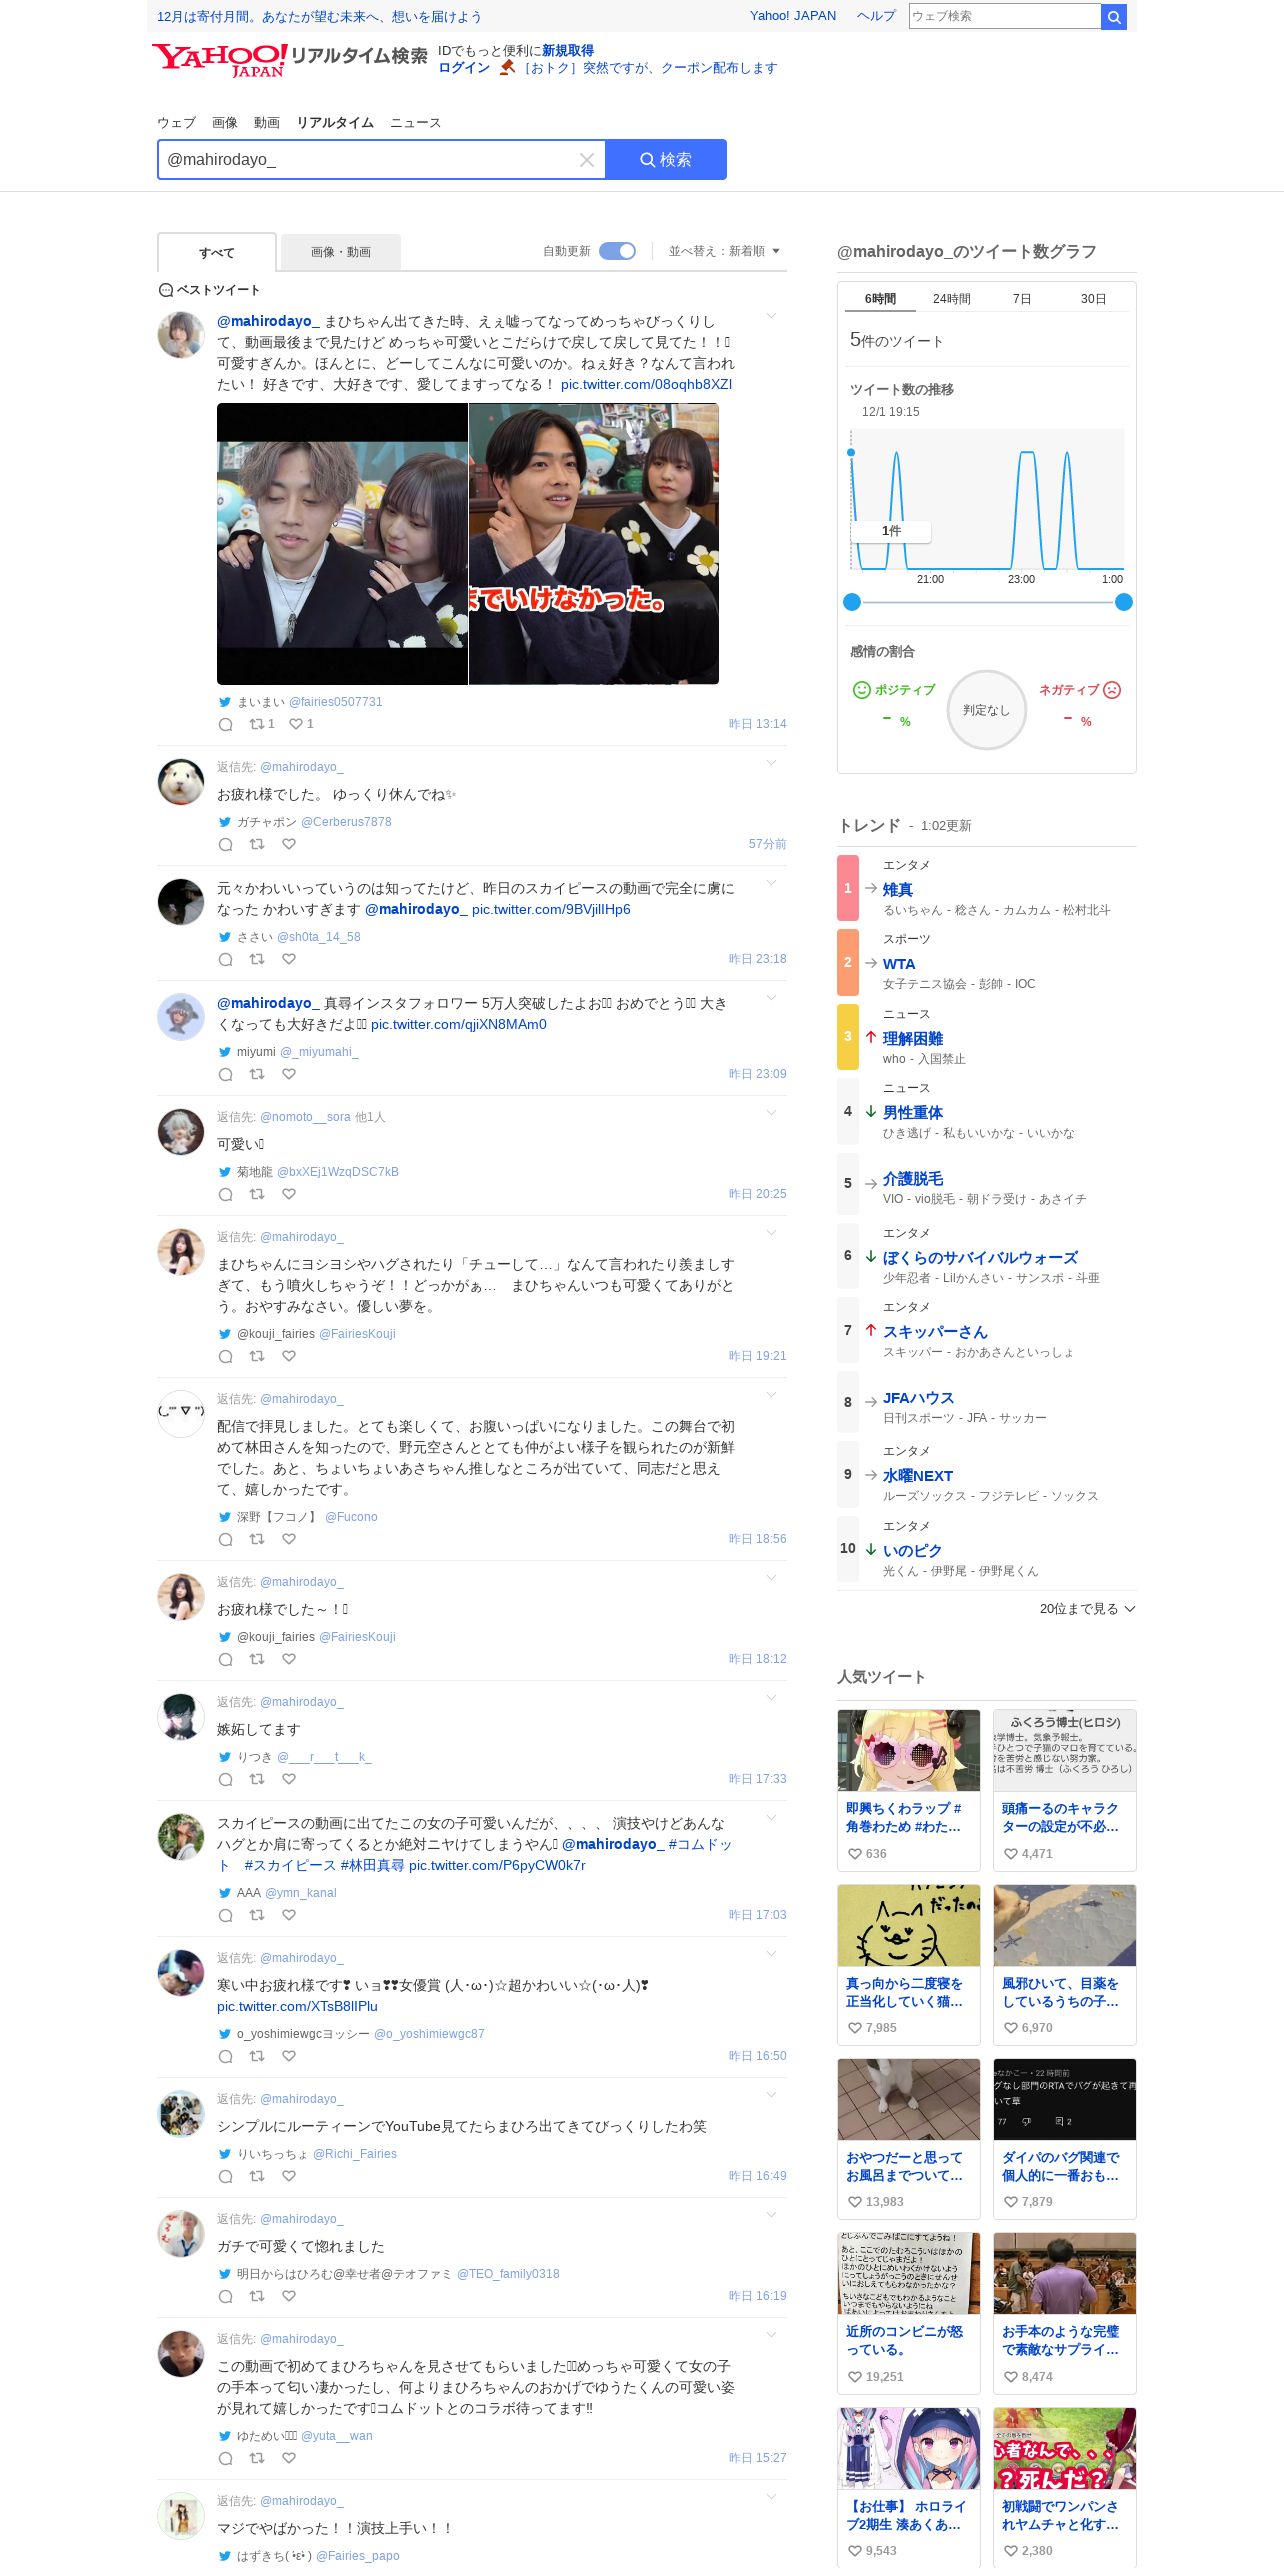
Task: Click the auction hammer icon near おトク
Action: pos(507,67)
